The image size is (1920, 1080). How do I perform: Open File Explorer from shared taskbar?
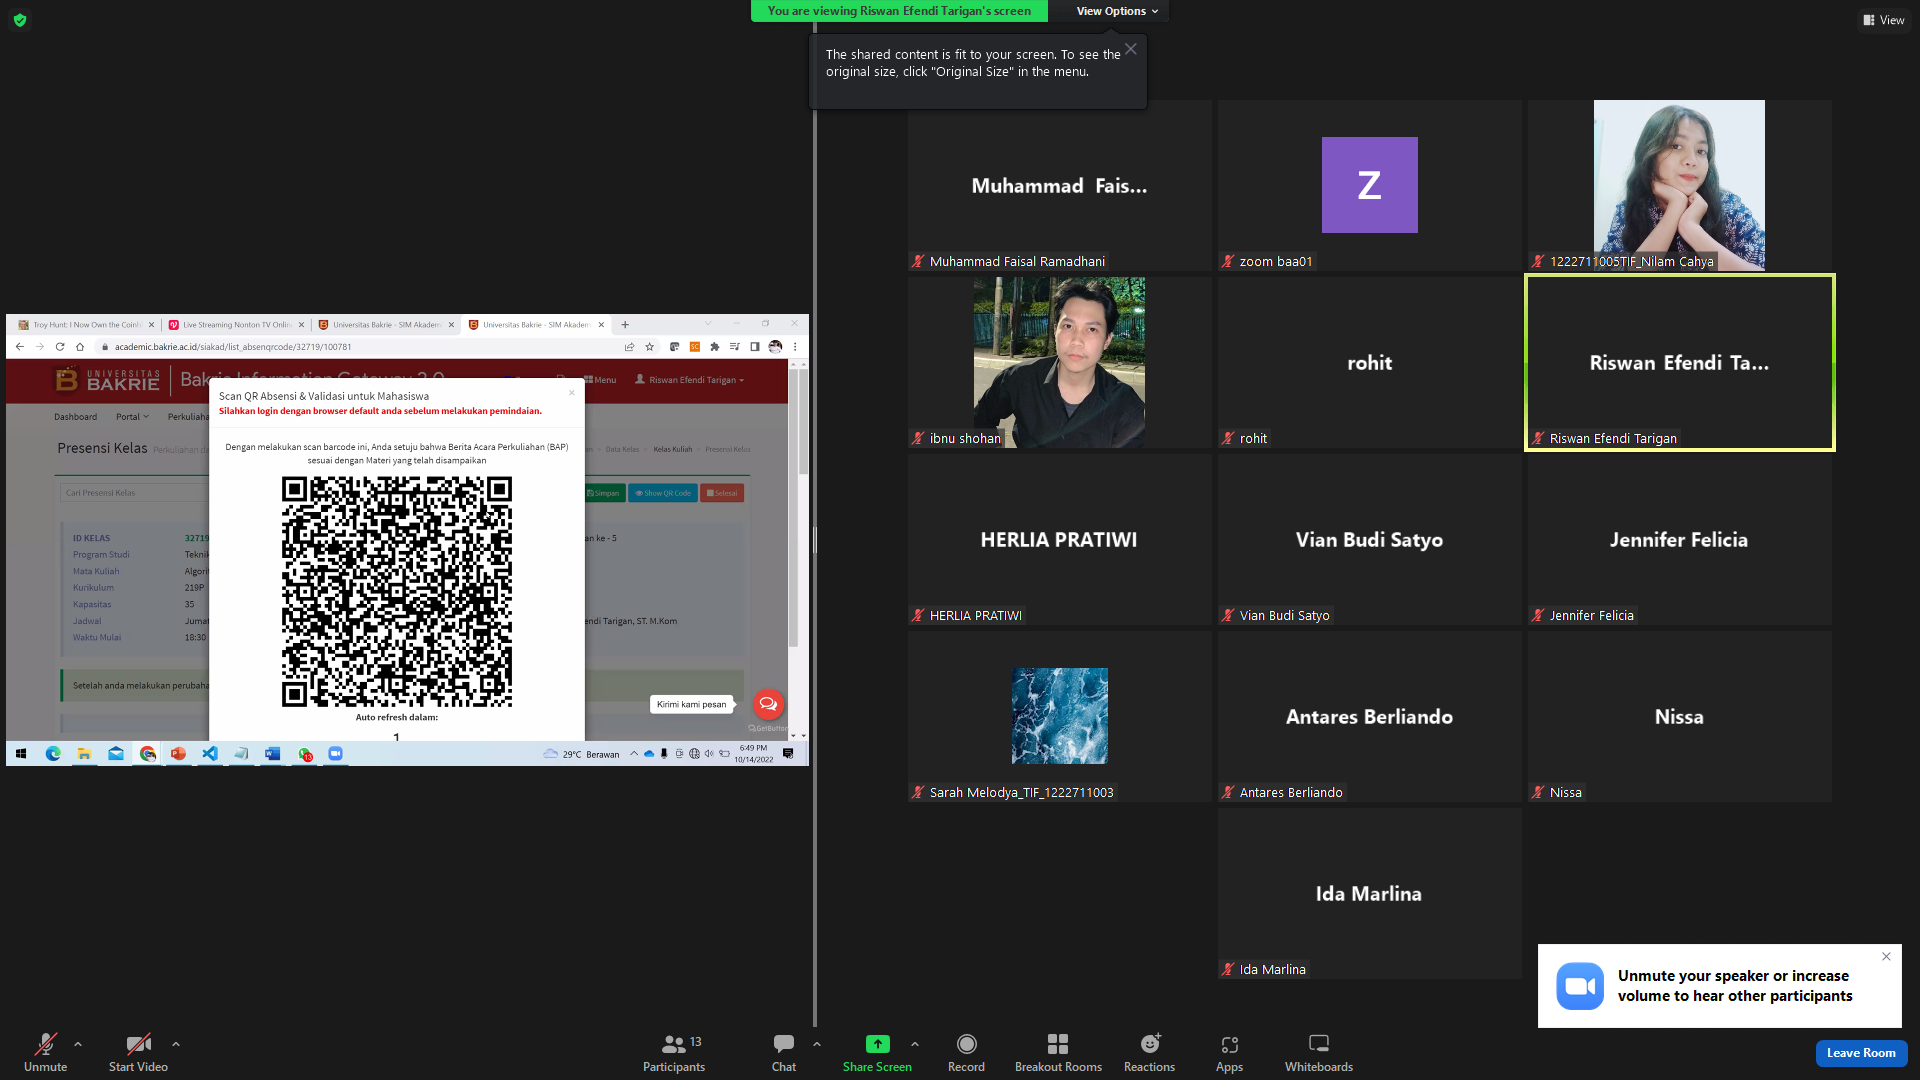point(85,754)
